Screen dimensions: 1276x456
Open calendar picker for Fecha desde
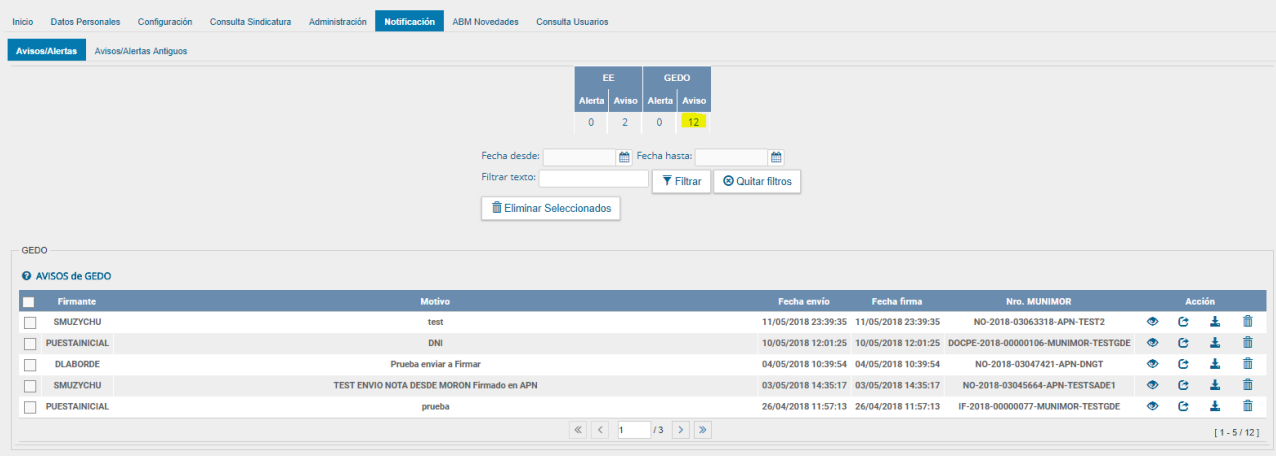[x=624, y=157]
